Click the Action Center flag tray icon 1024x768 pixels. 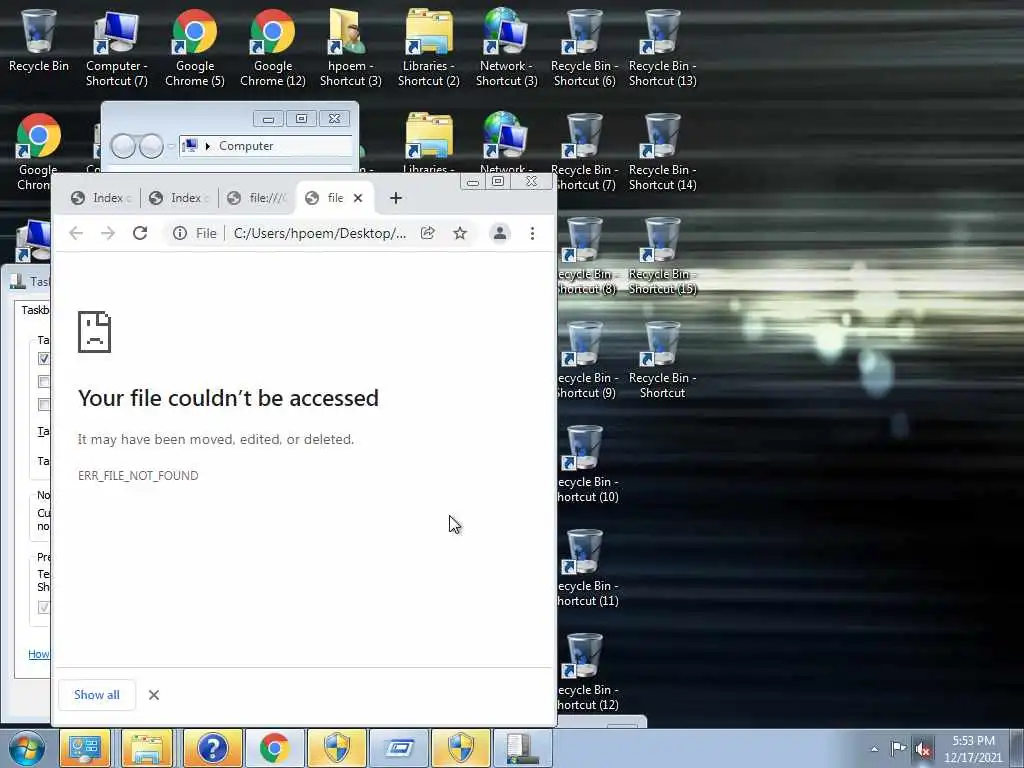(x=899, y=748)
